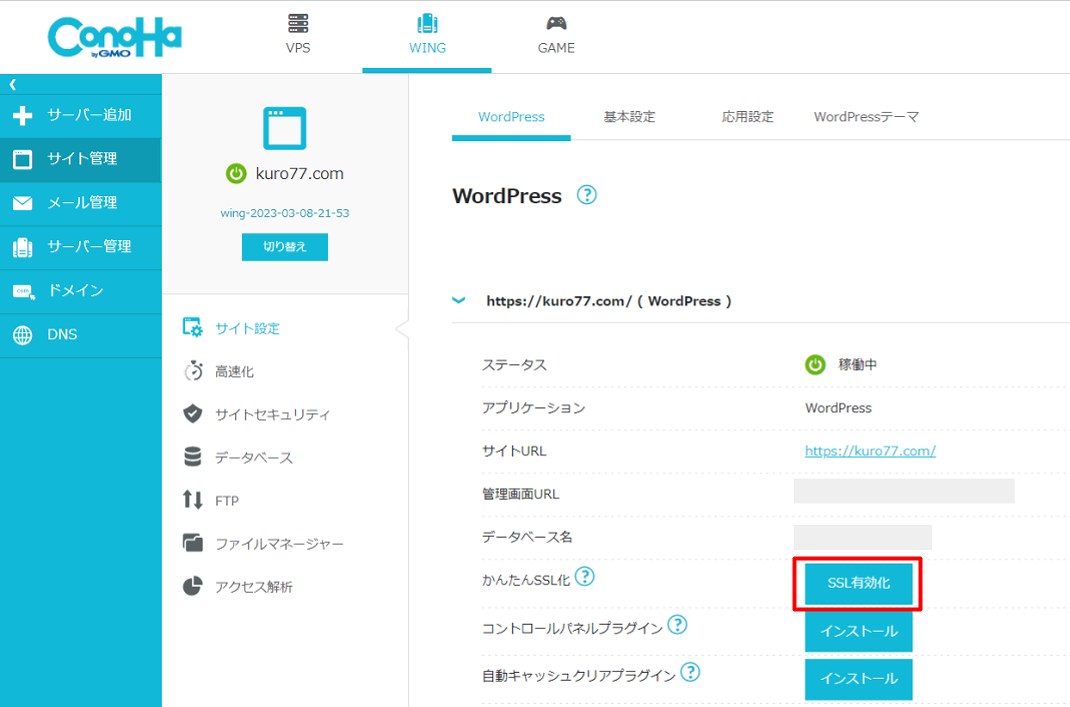
Task: Collapse the https://kuro77.com/ section chevron
Action: (459, 300)
